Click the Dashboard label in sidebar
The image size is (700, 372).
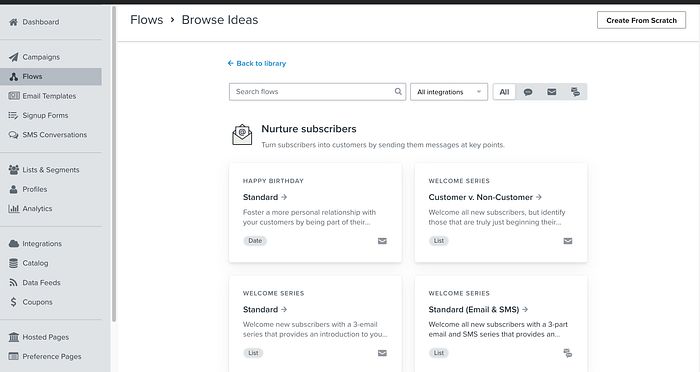(x=41, y=22)
